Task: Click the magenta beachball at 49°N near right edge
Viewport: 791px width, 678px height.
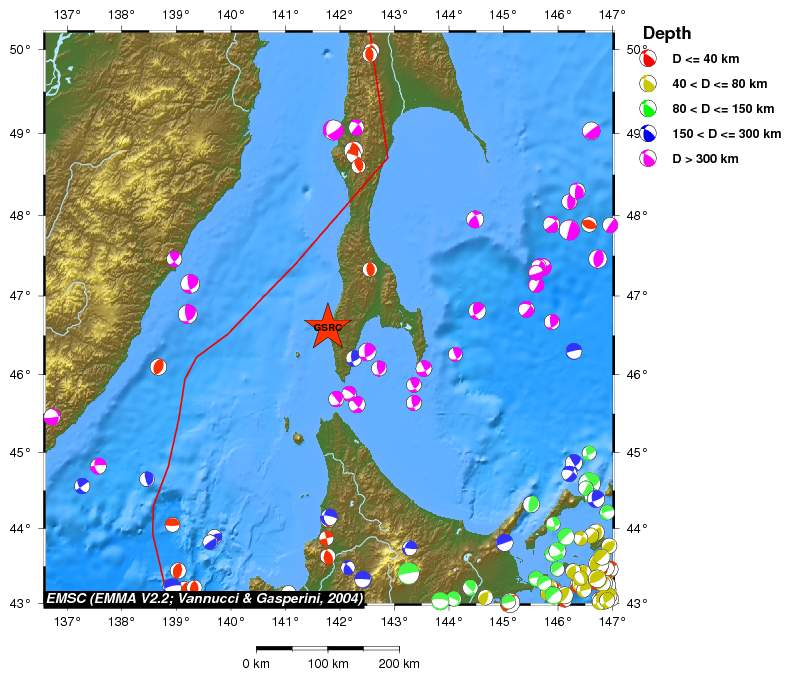Action: coord(591,131)
